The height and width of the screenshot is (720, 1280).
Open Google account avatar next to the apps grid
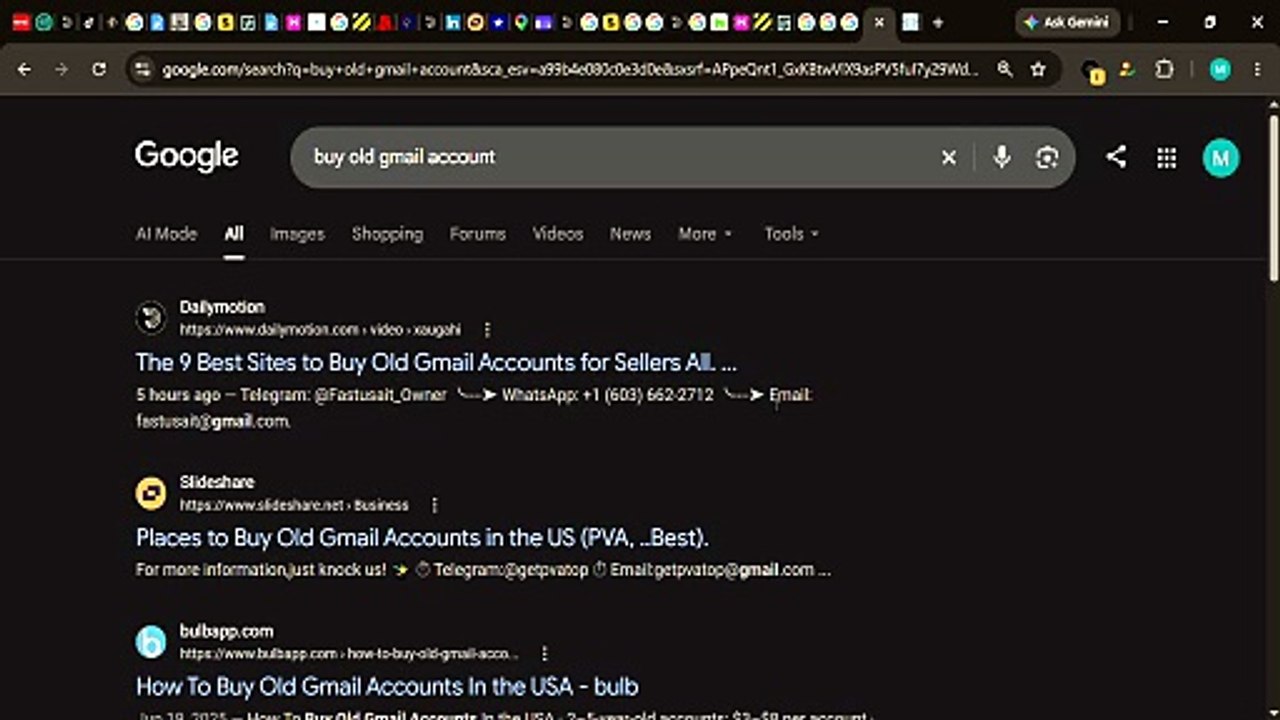click(x=1220, y=157)
